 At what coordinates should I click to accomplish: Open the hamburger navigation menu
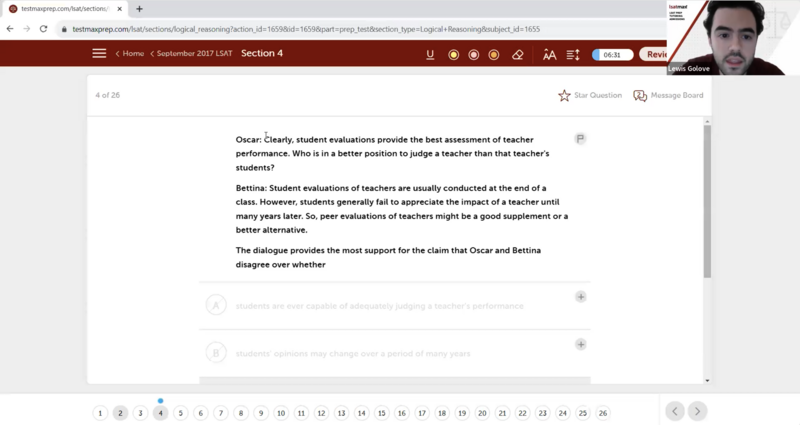99,53
